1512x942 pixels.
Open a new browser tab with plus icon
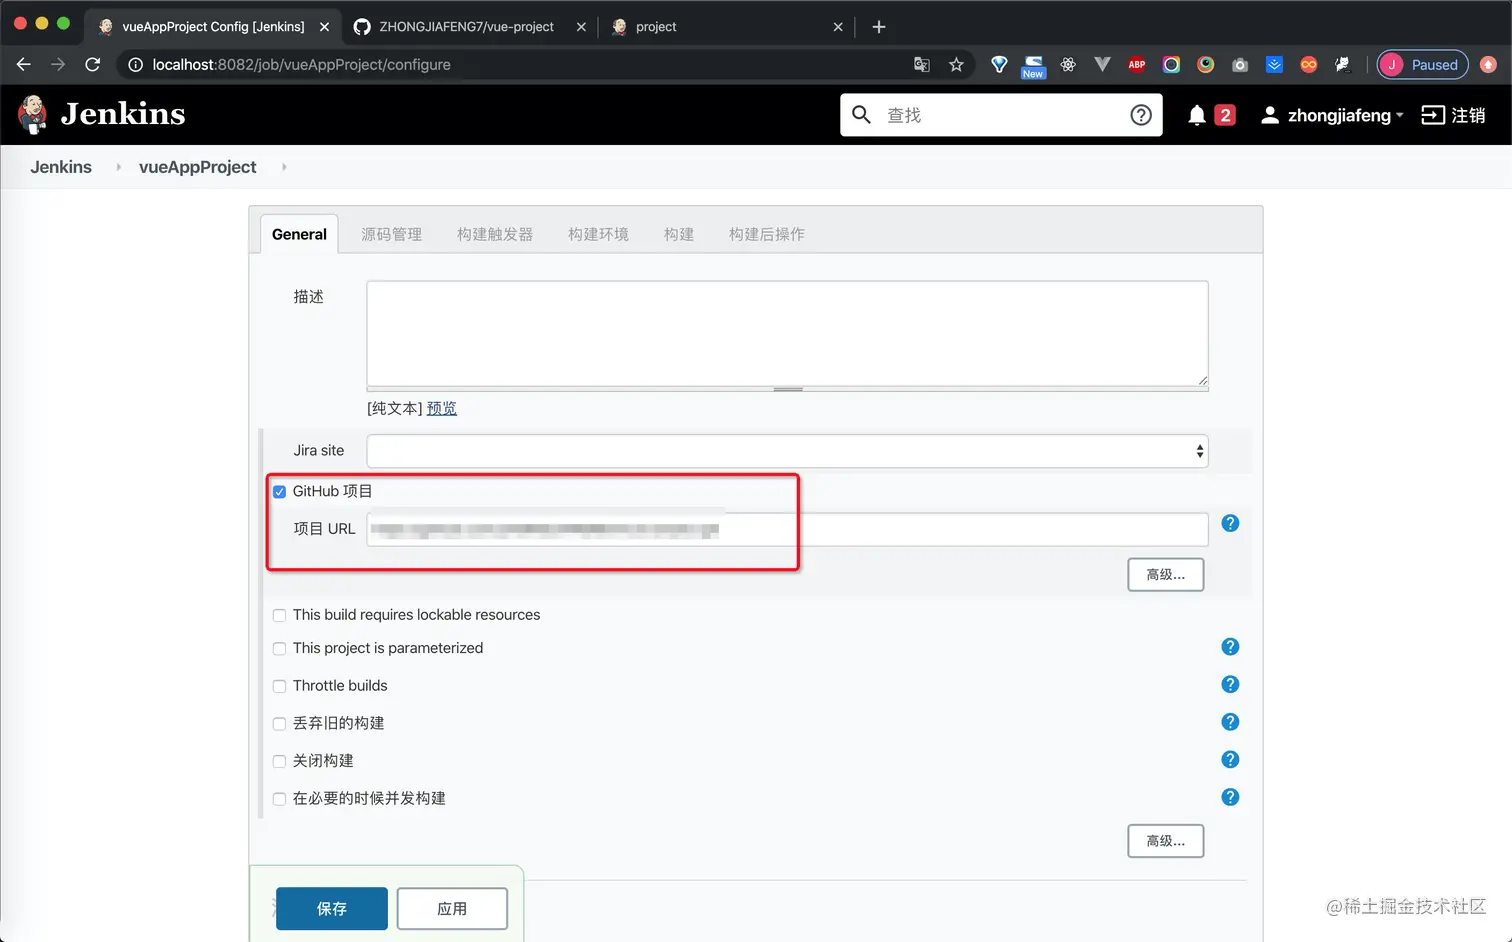(x=879, y=27)
